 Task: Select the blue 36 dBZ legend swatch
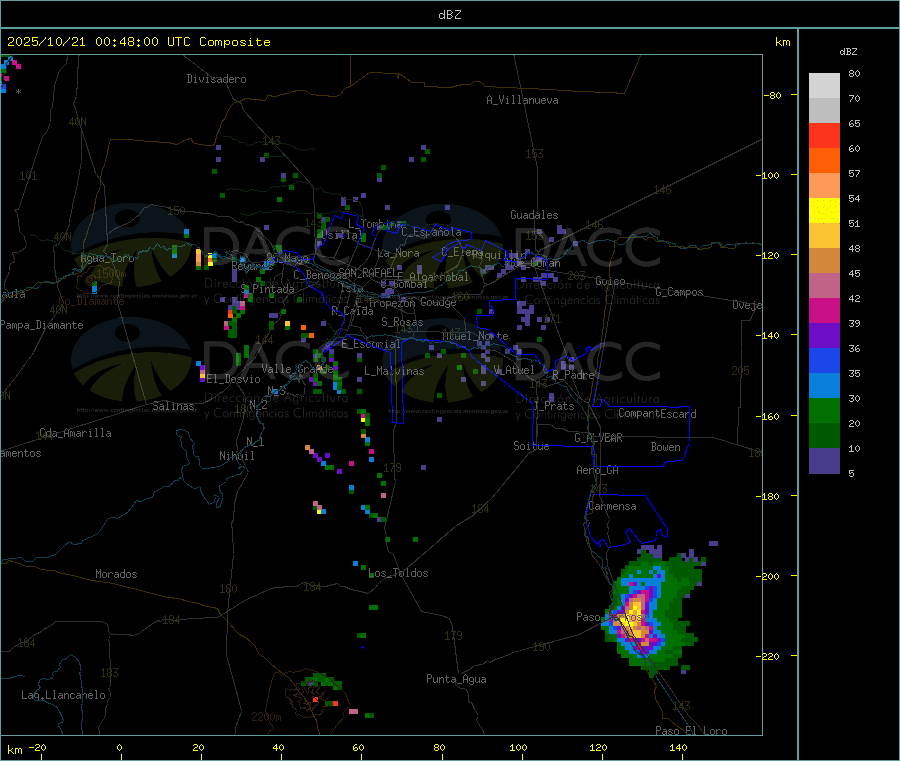[824, 360]
